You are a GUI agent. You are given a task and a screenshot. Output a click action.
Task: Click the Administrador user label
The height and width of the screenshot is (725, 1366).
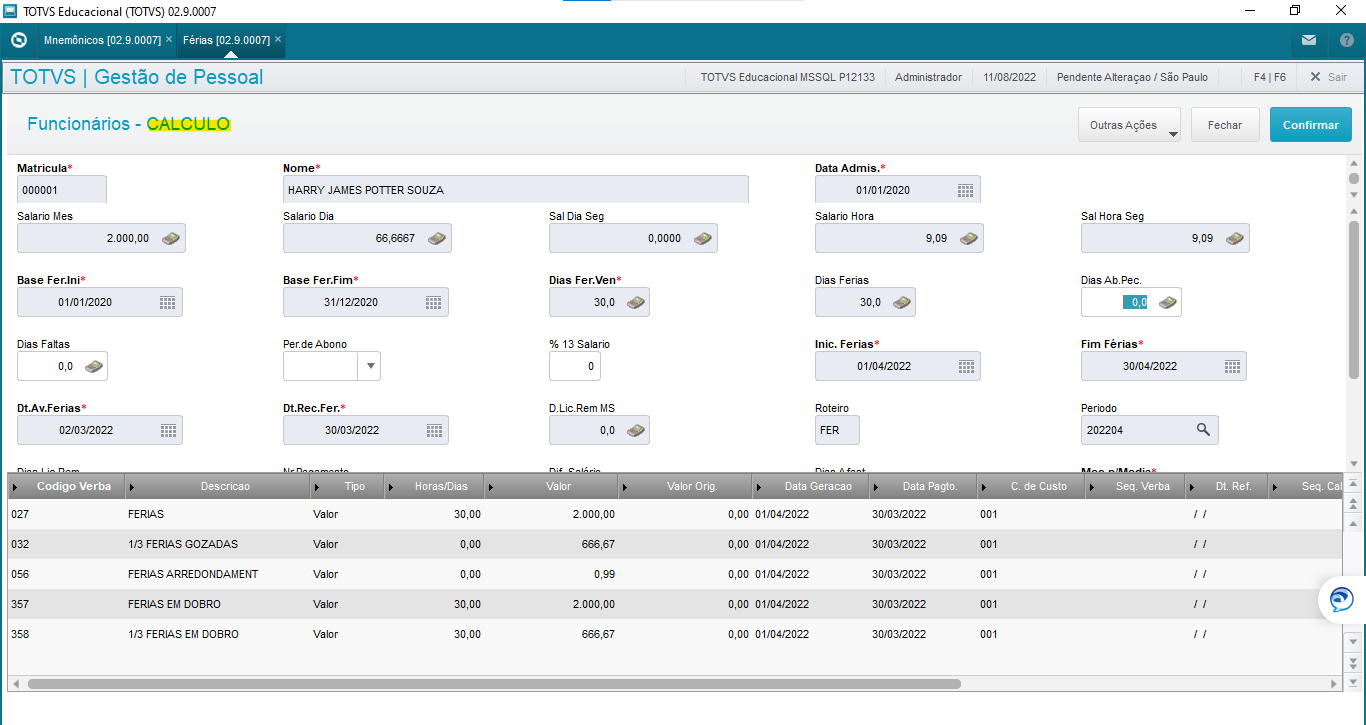(928, 77)
